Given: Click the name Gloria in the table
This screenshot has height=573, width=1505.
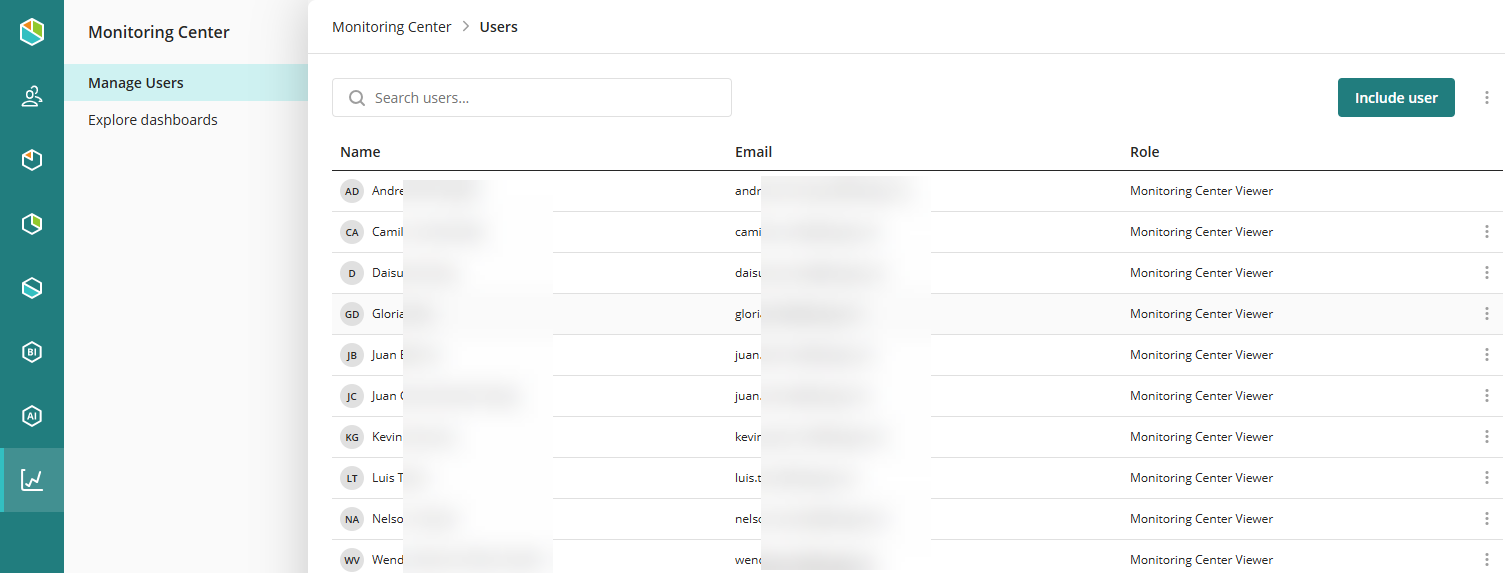Looking at the screenshot, I should click(388, 314).
